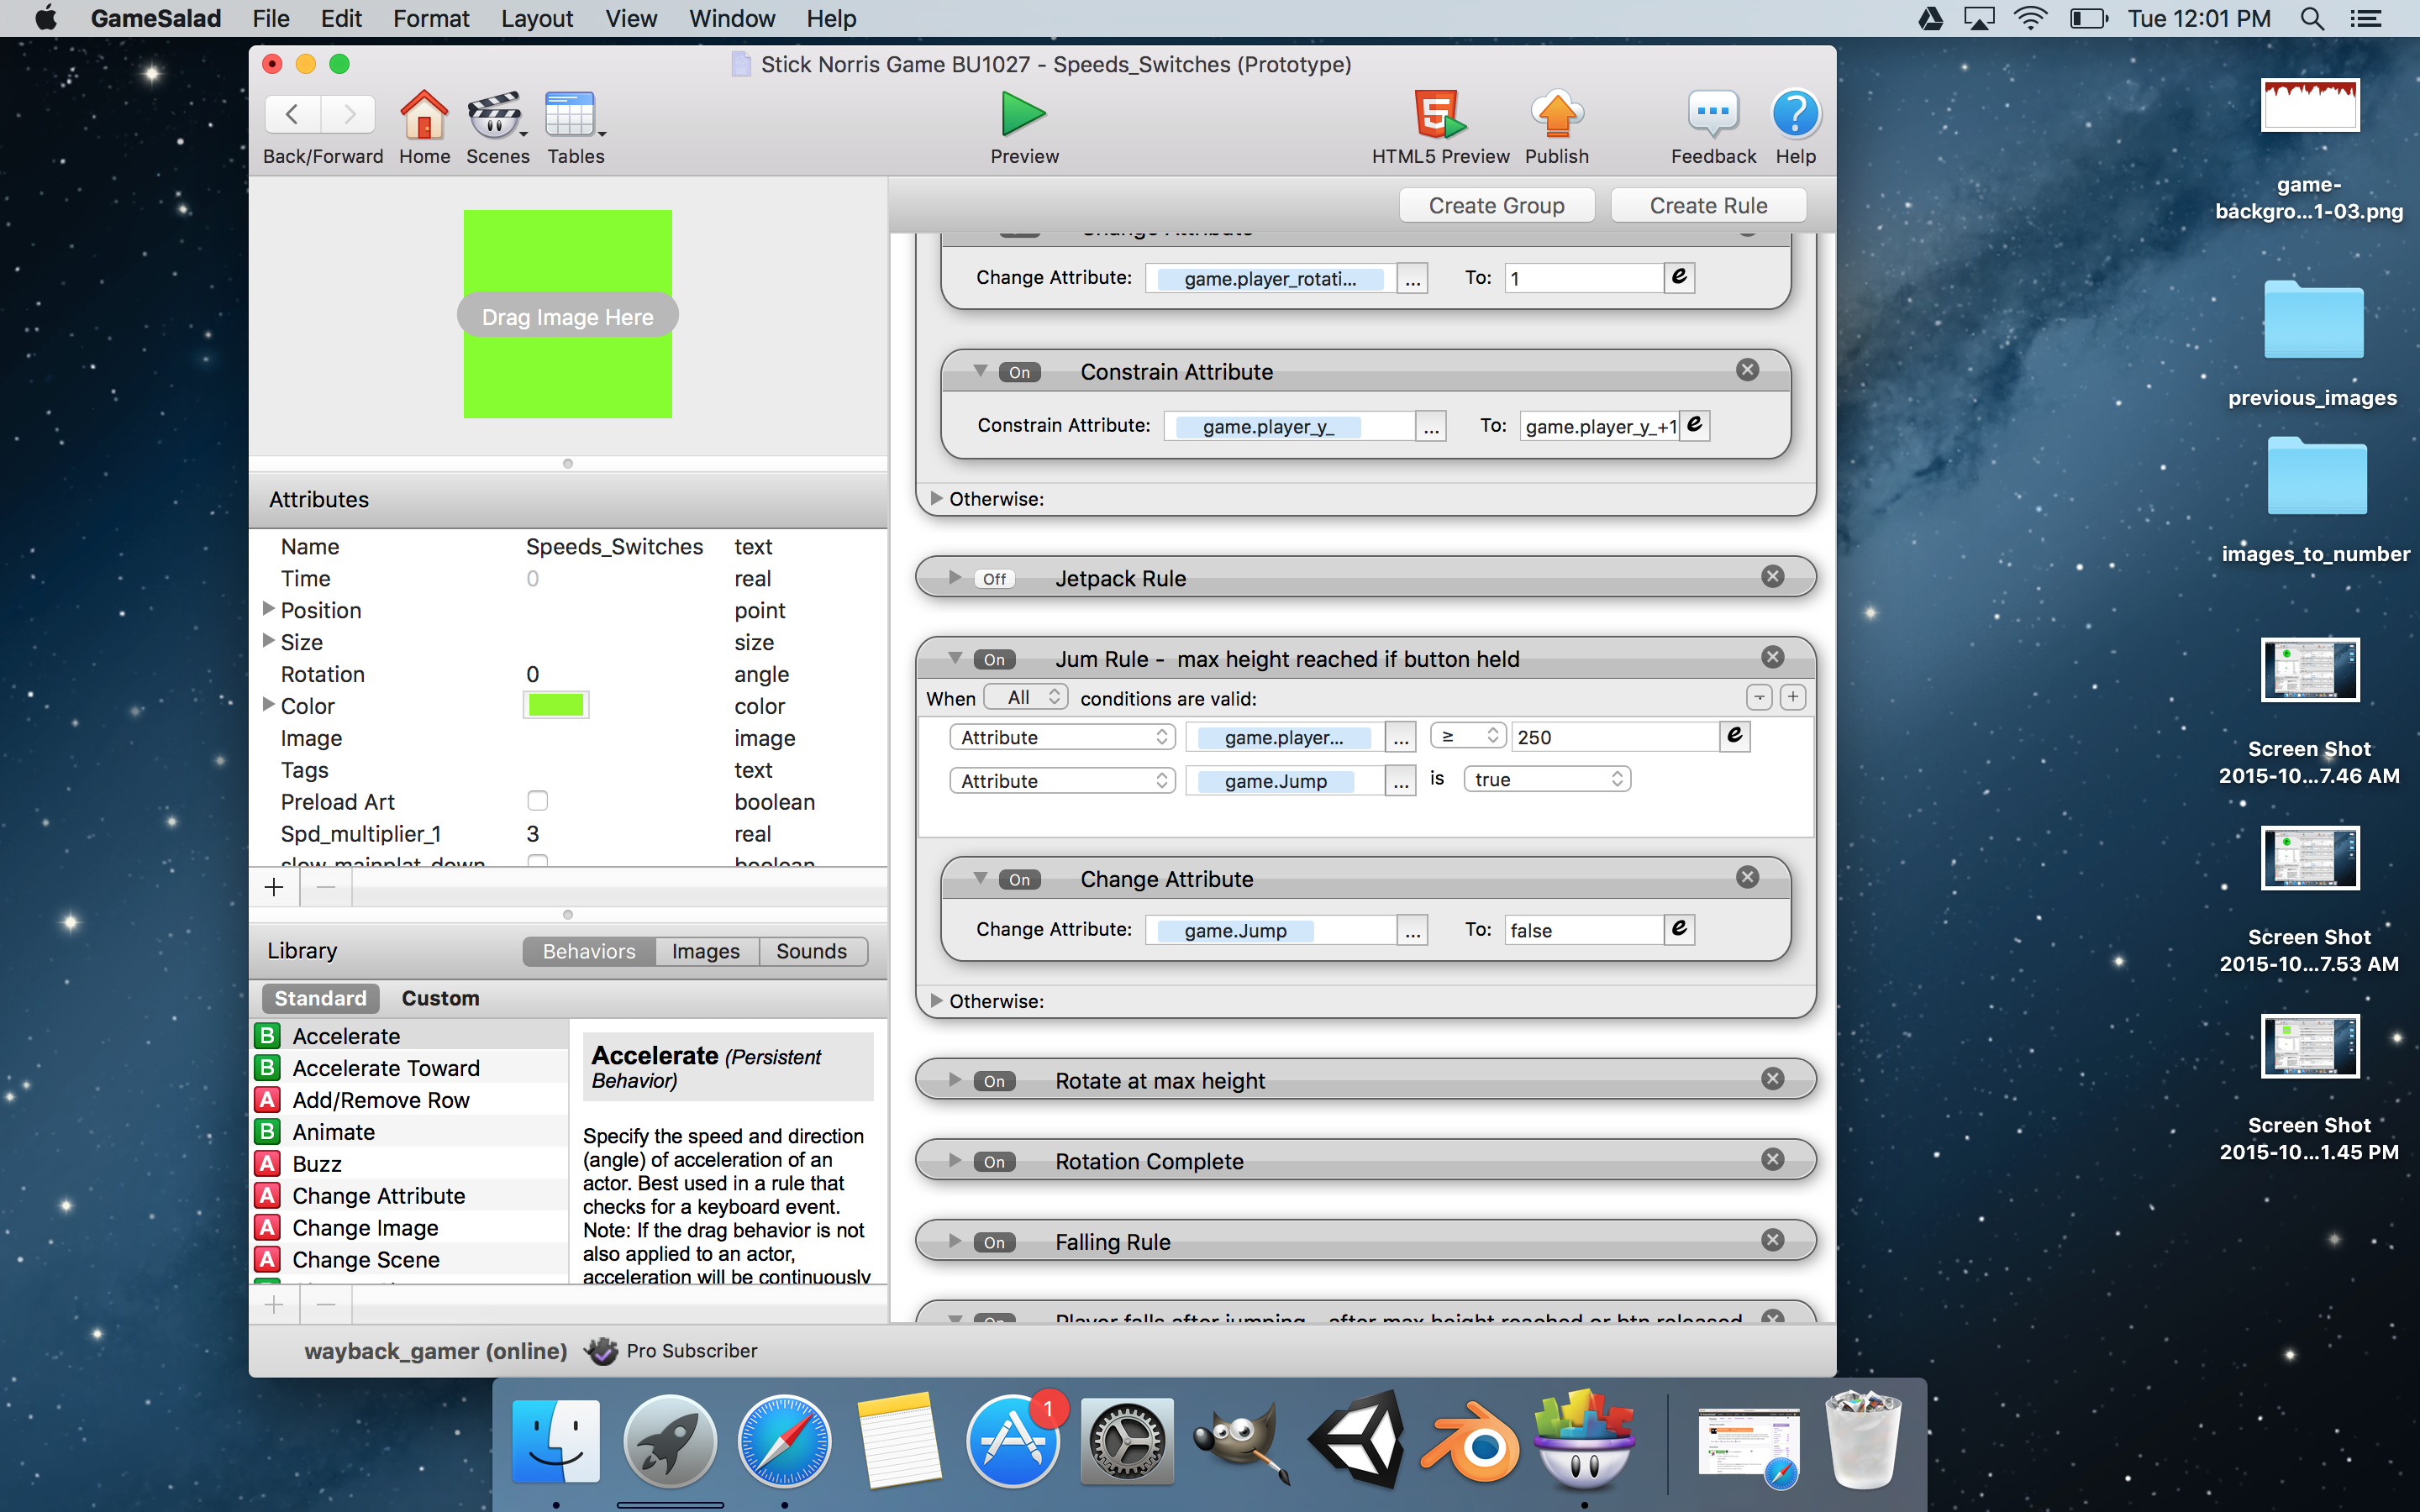Expand the Size attribute
The width and height of the screenshot is (2420, 1512).
[x=268, y=641]
